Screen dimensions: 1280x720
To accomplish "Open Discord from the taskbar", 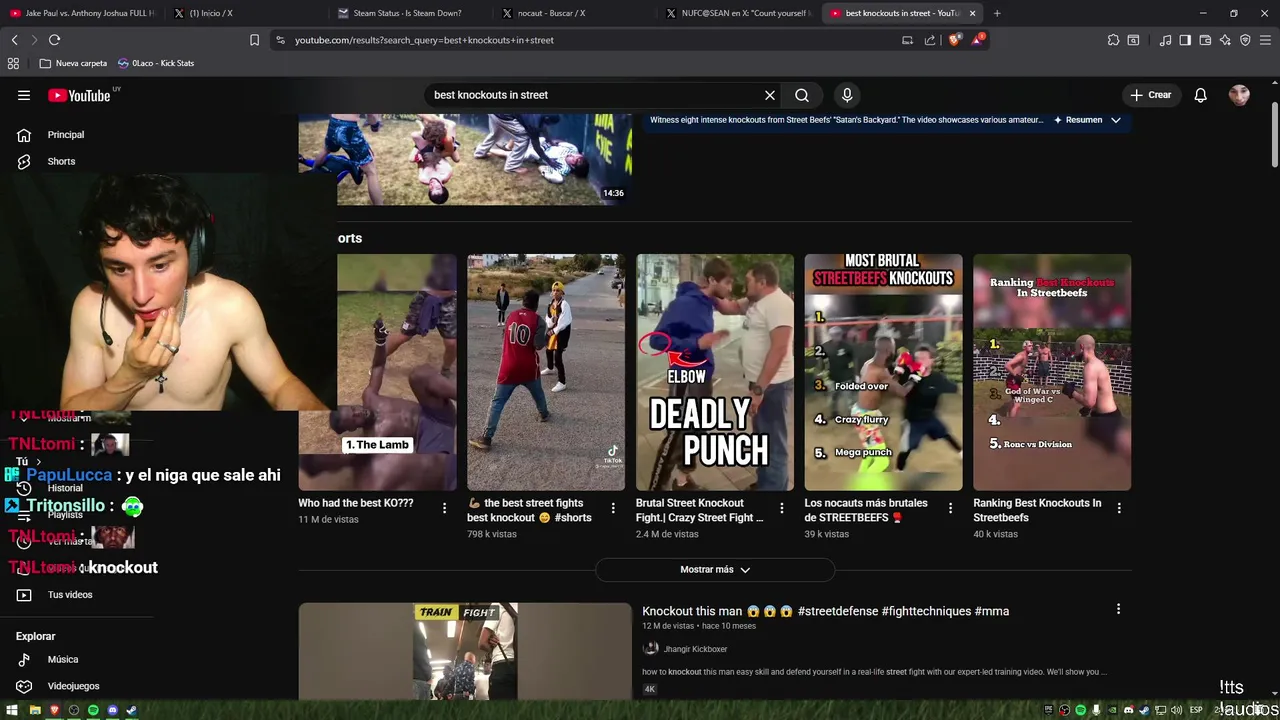I will point(112,710).
